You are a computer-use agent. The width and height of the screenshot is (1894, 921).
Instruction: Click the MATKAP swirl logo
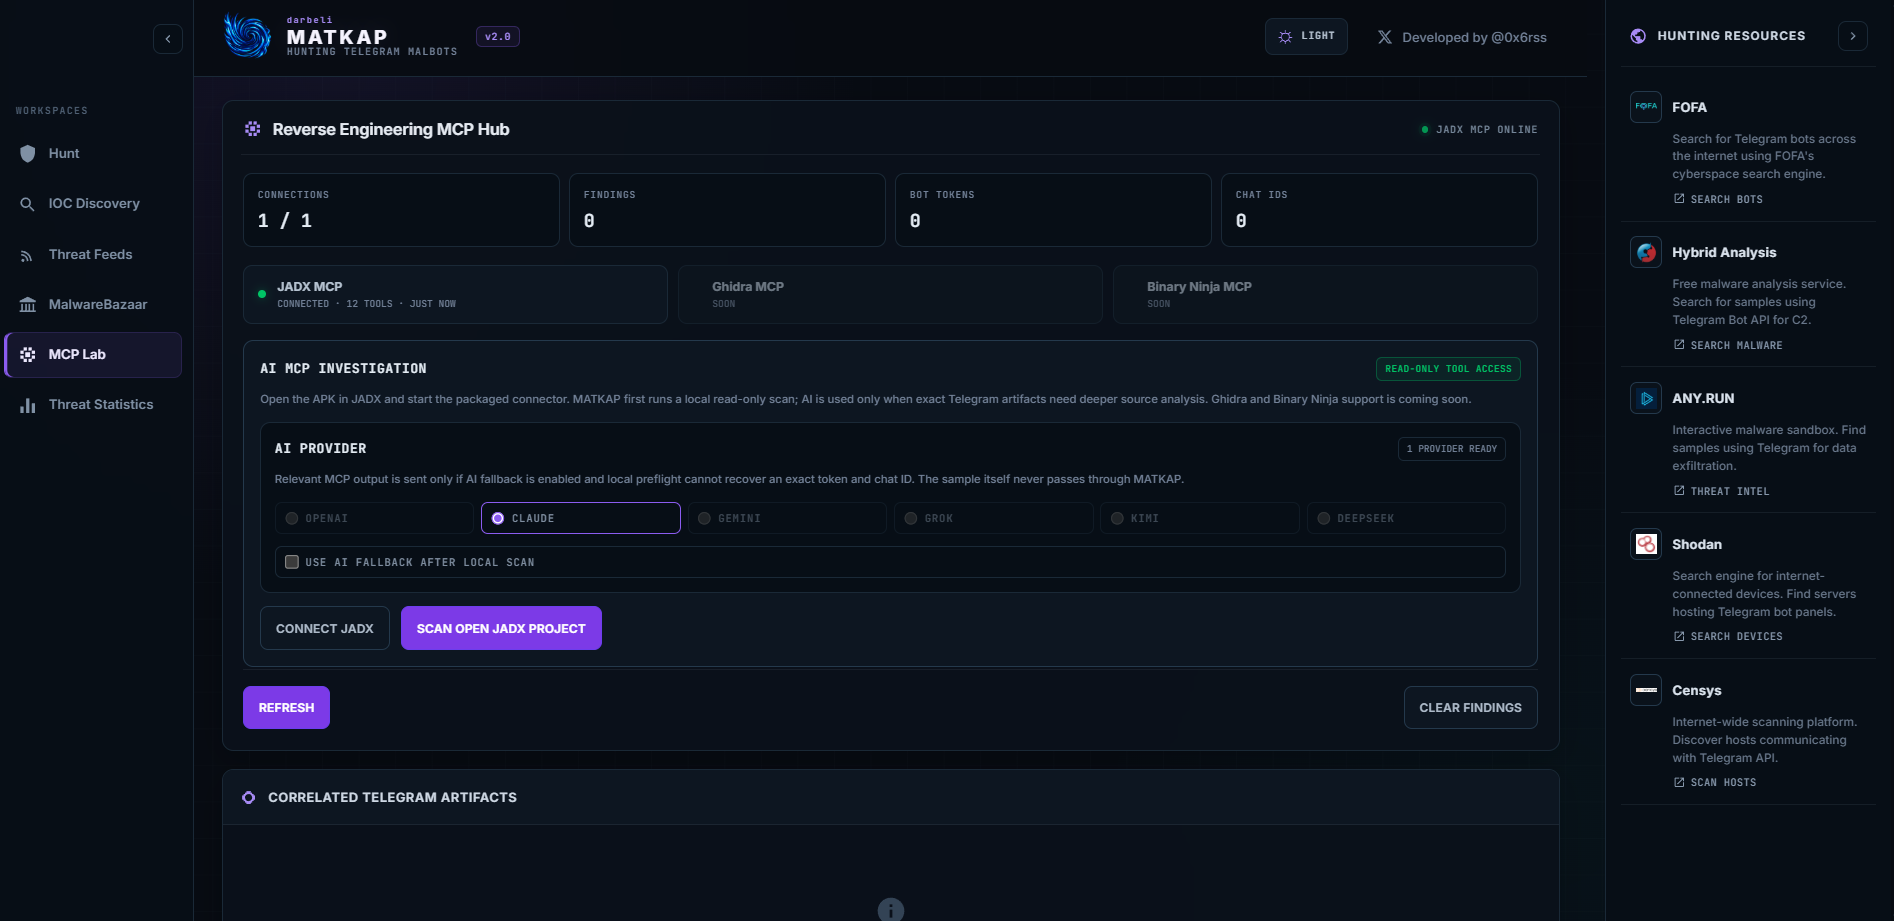point(247,36)
